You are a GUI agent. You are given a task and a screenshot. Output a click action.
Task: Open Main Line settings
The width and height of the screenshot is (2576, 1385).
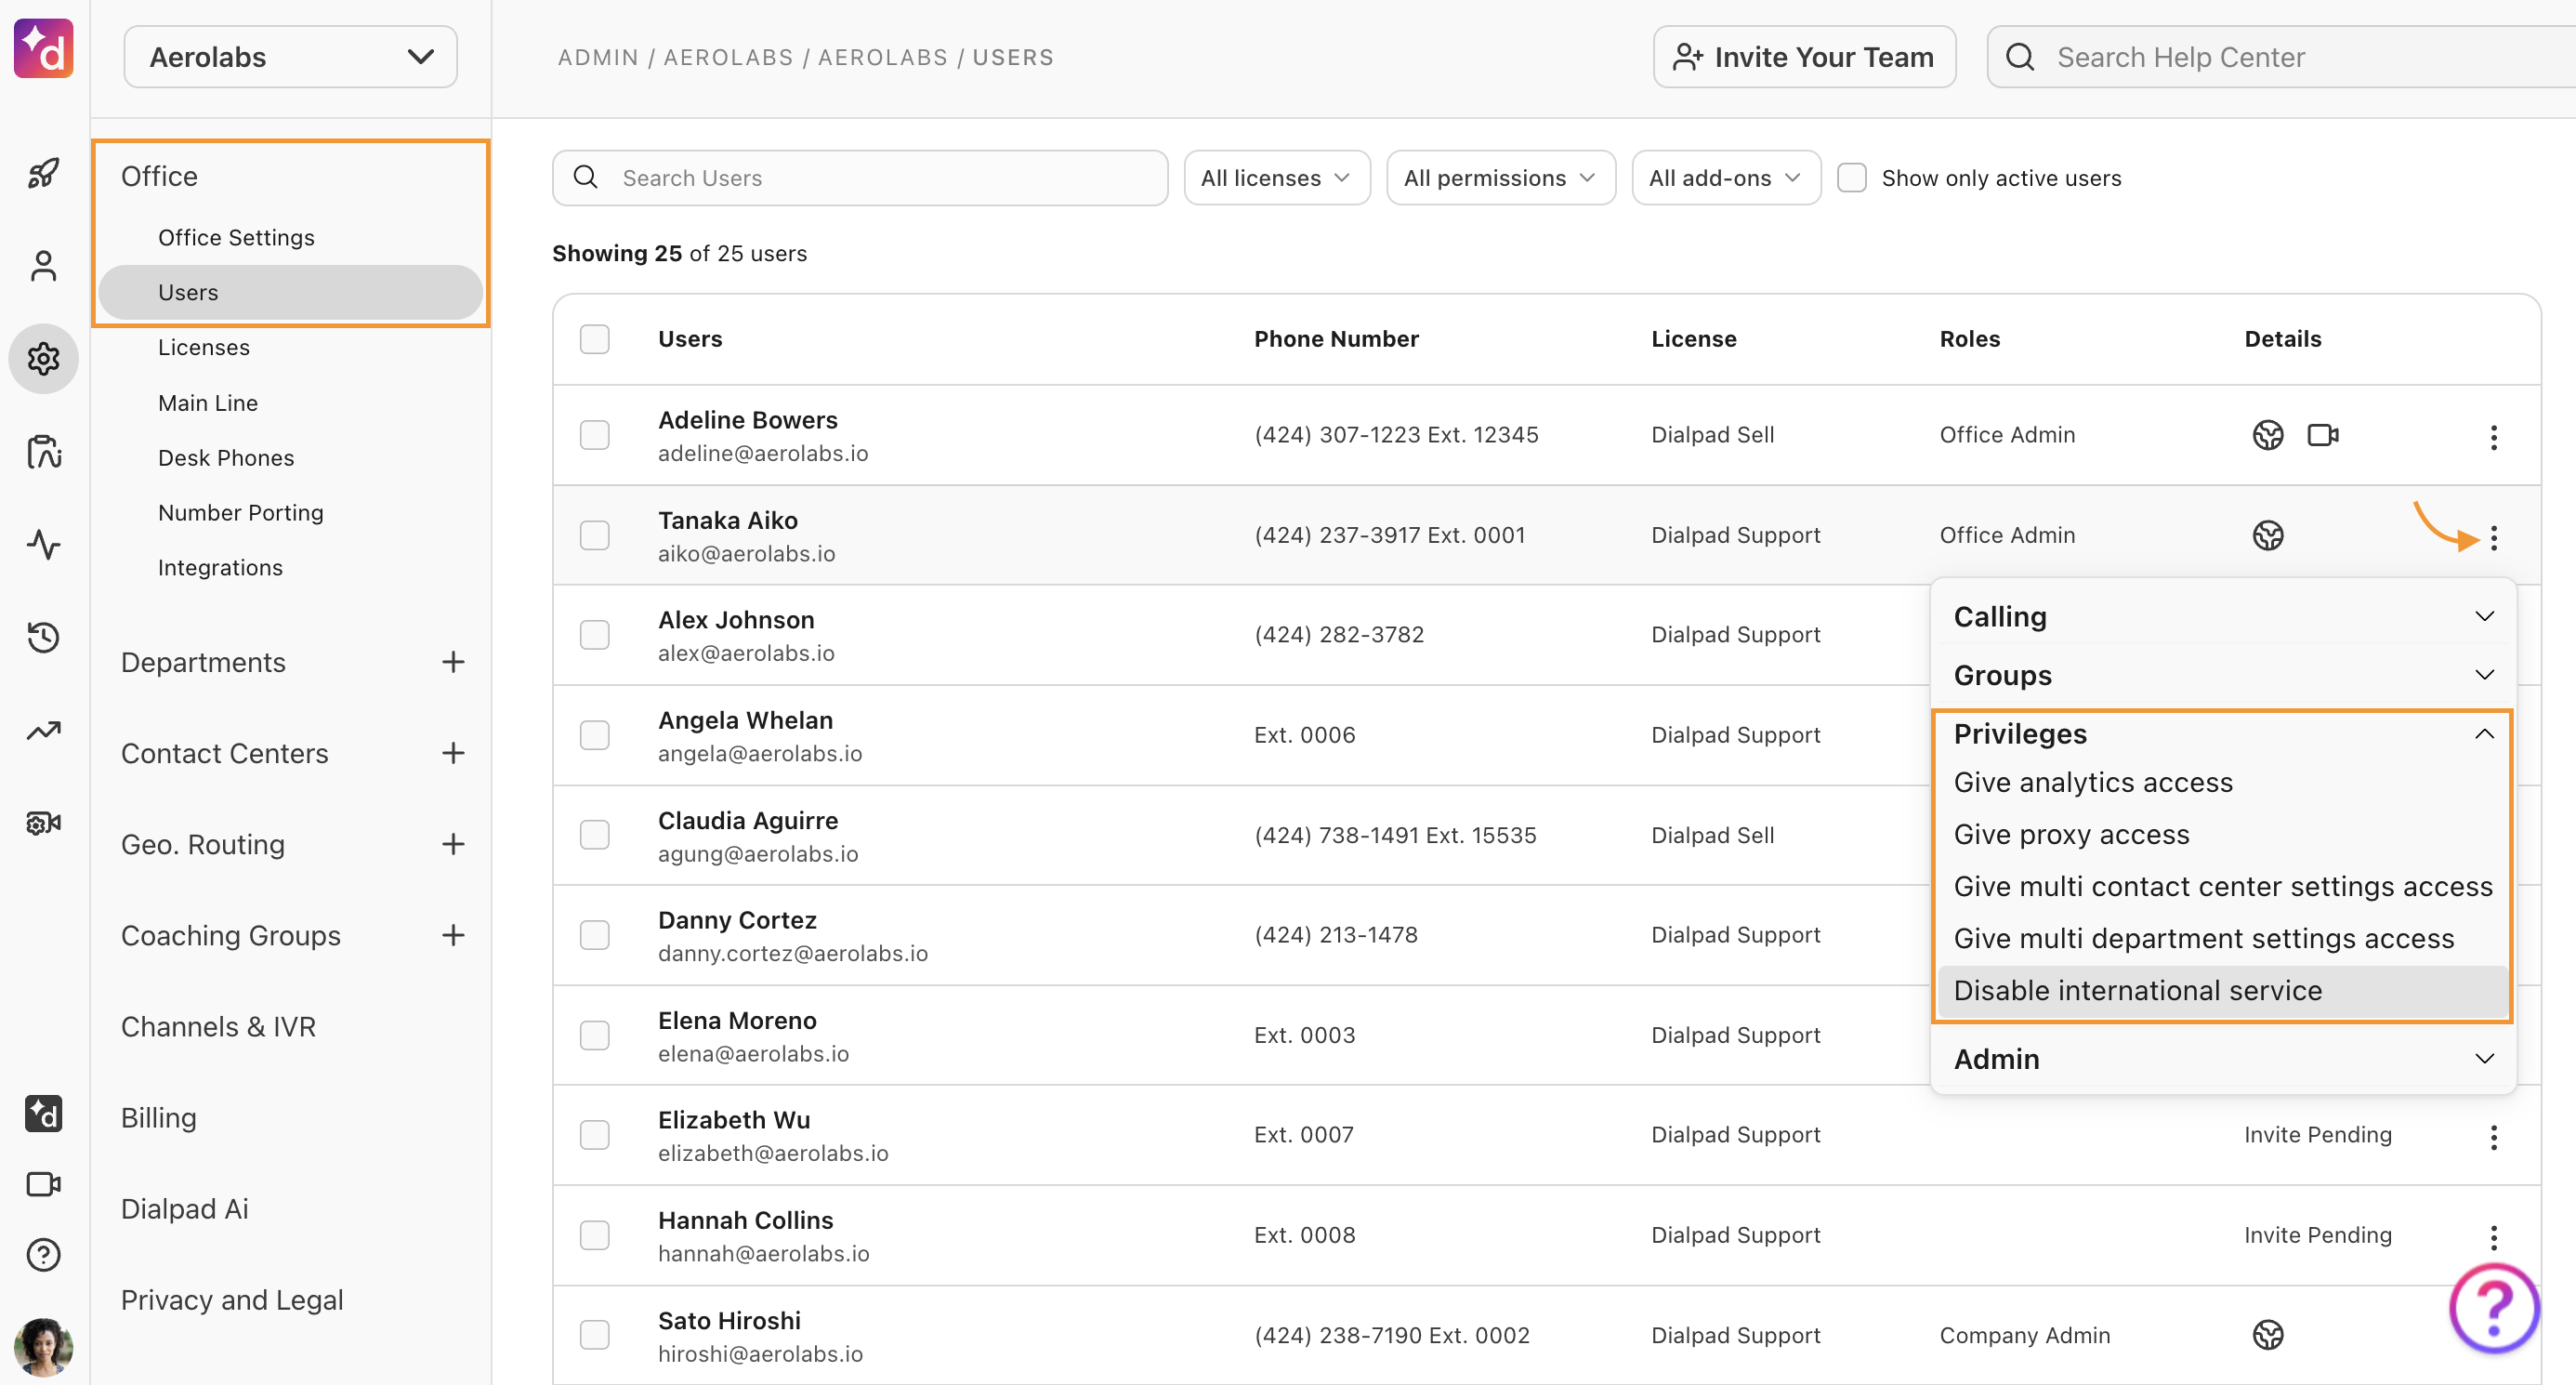pos(208,403)
